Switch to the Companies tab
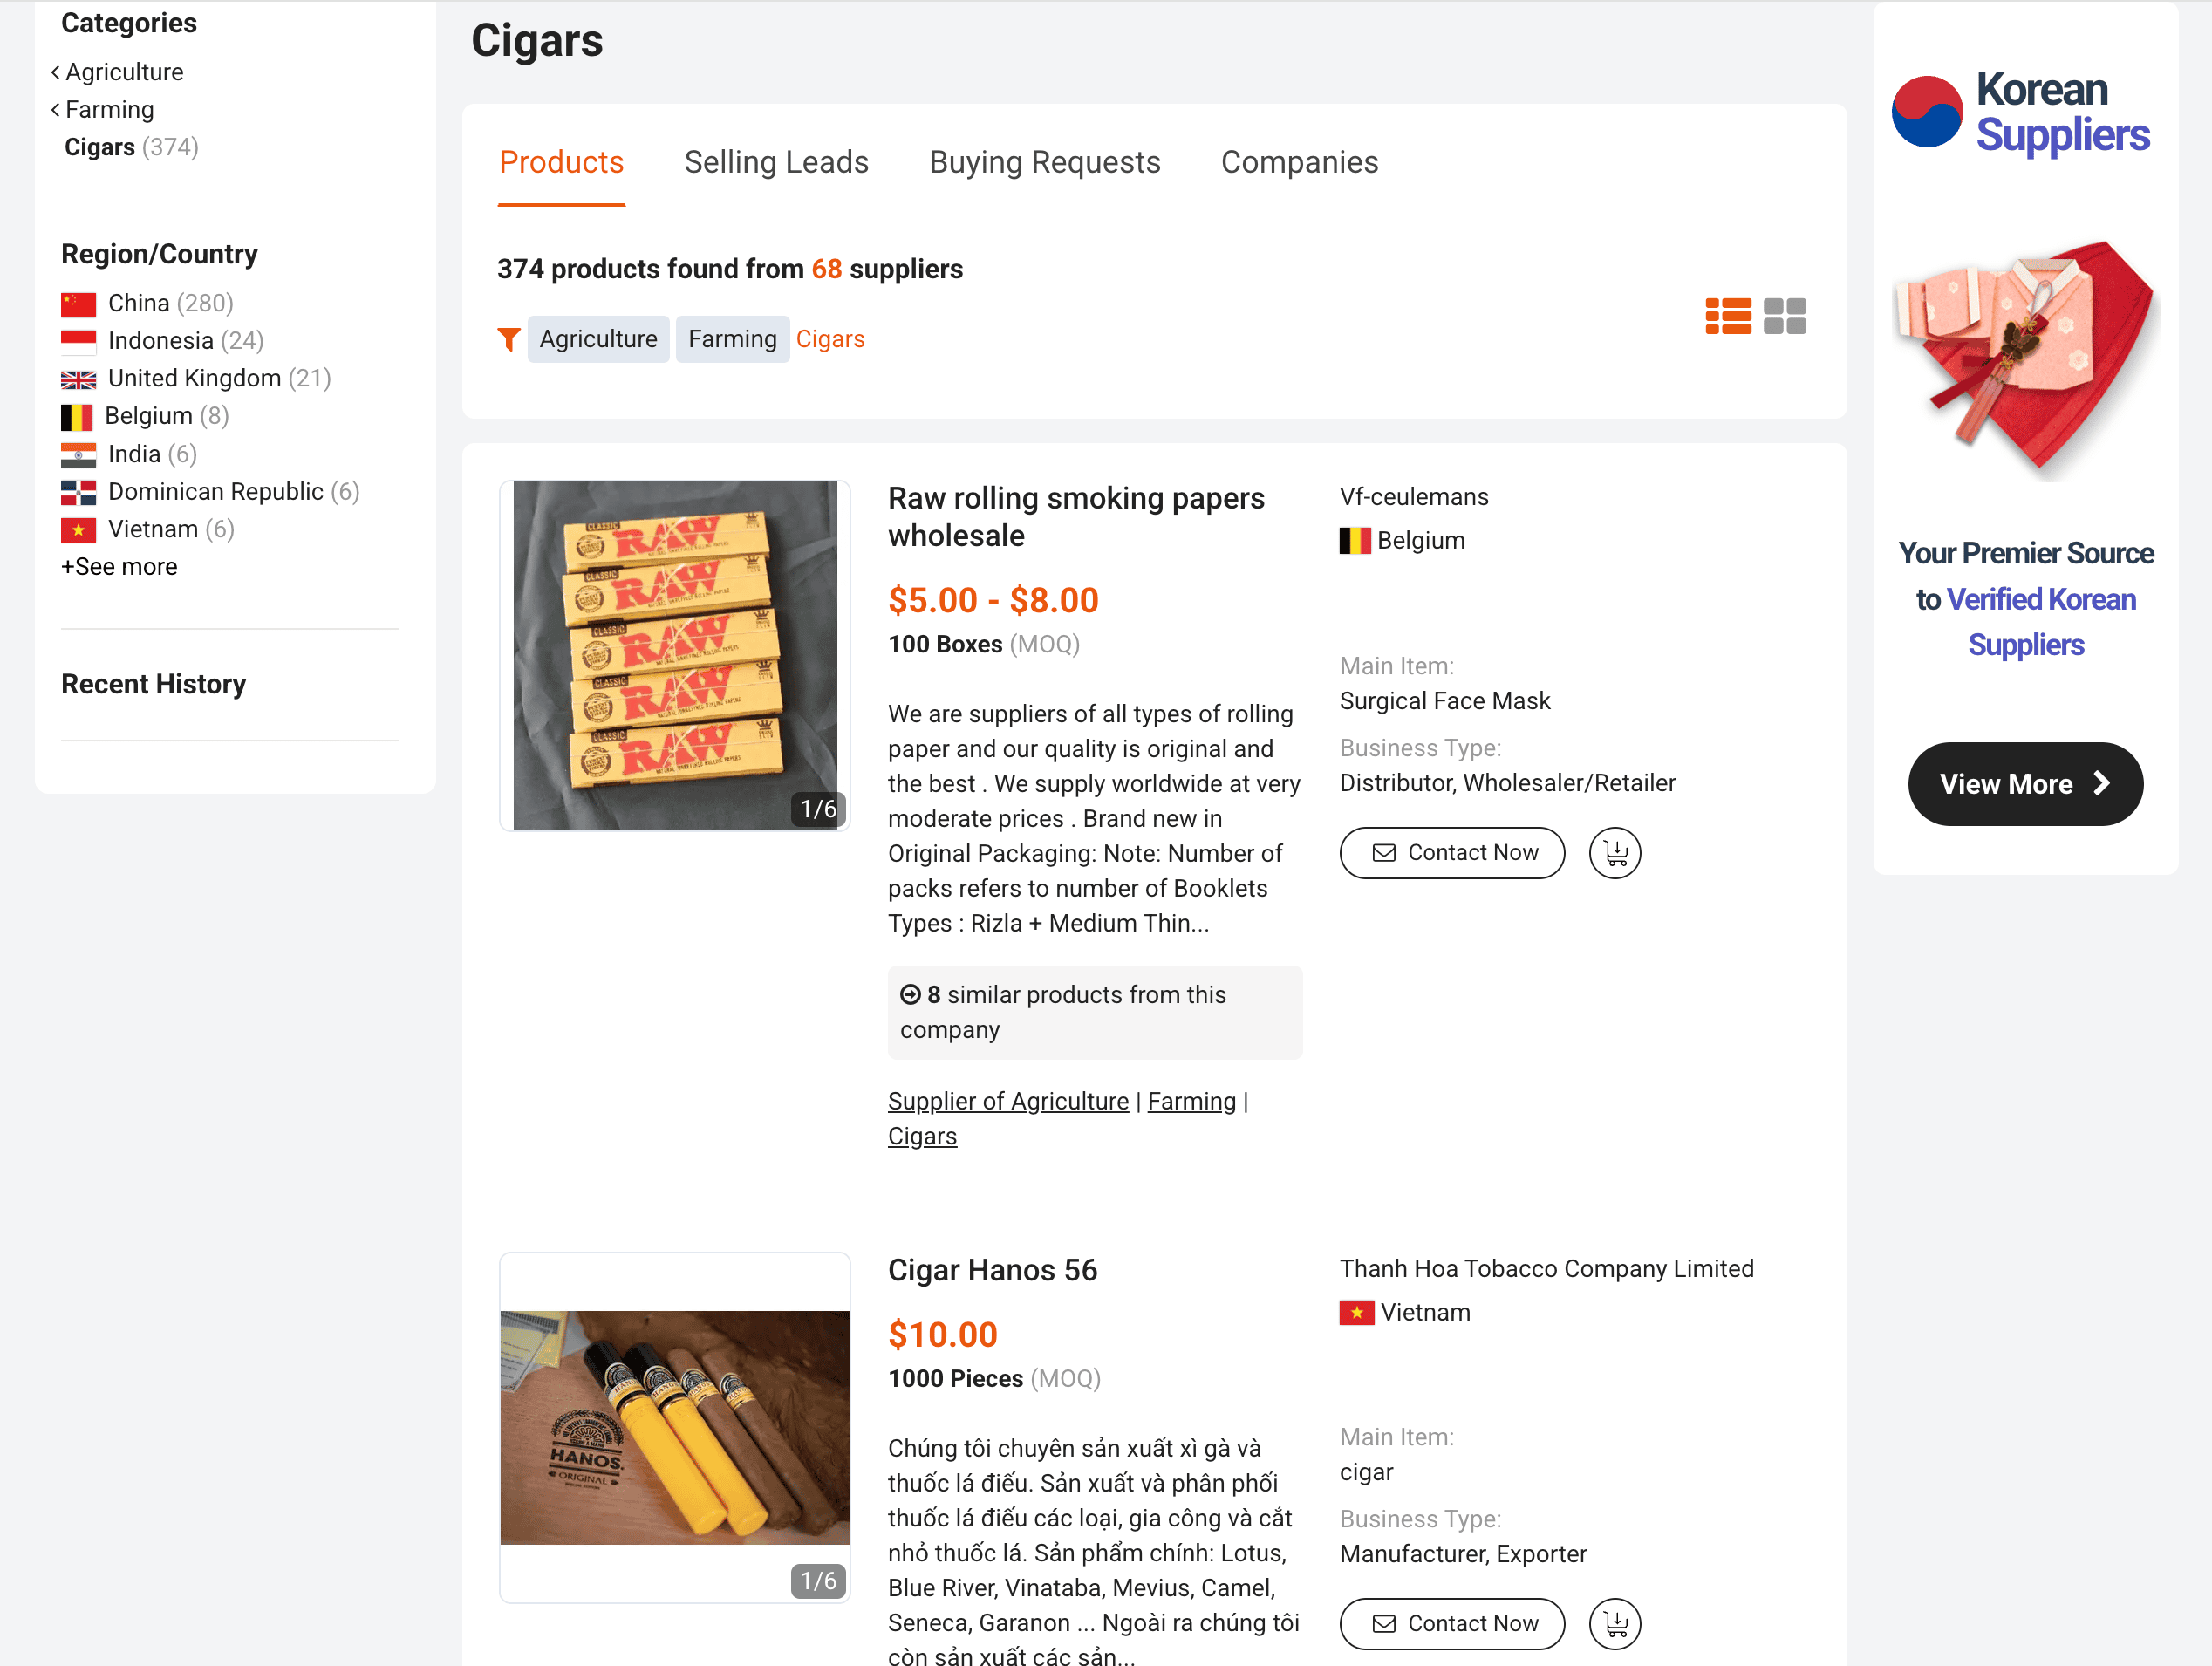Screen dimensions: 2212x1666 (x=1299, y=162)
